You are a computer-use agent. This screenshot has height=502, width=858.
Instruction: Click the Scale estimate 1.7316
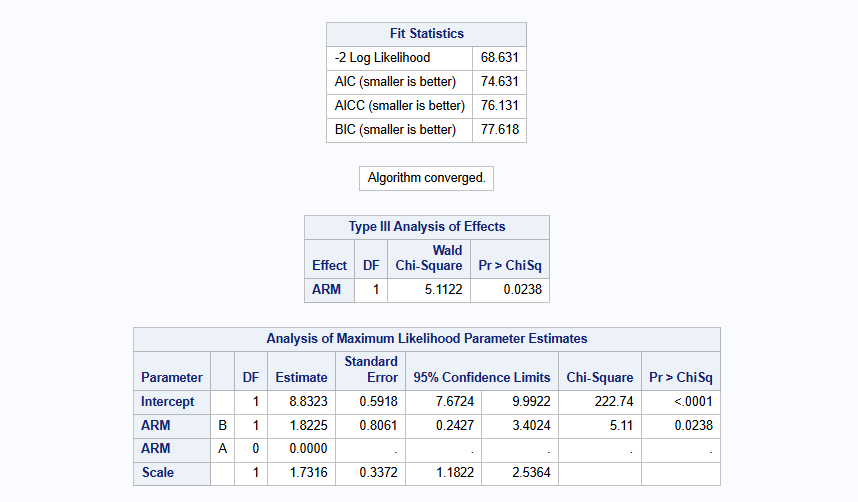[x=302, y=474]
